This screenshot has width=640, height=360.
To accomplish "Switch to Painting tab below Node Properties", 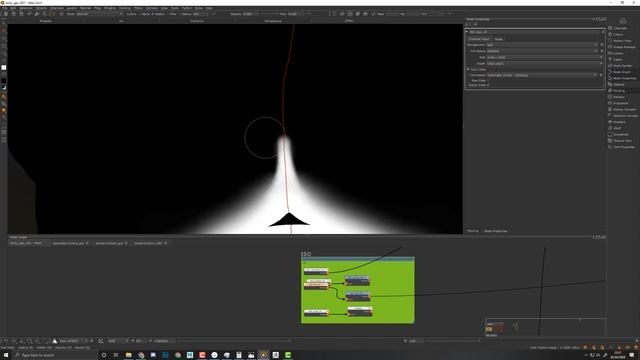I will [473, 231].
